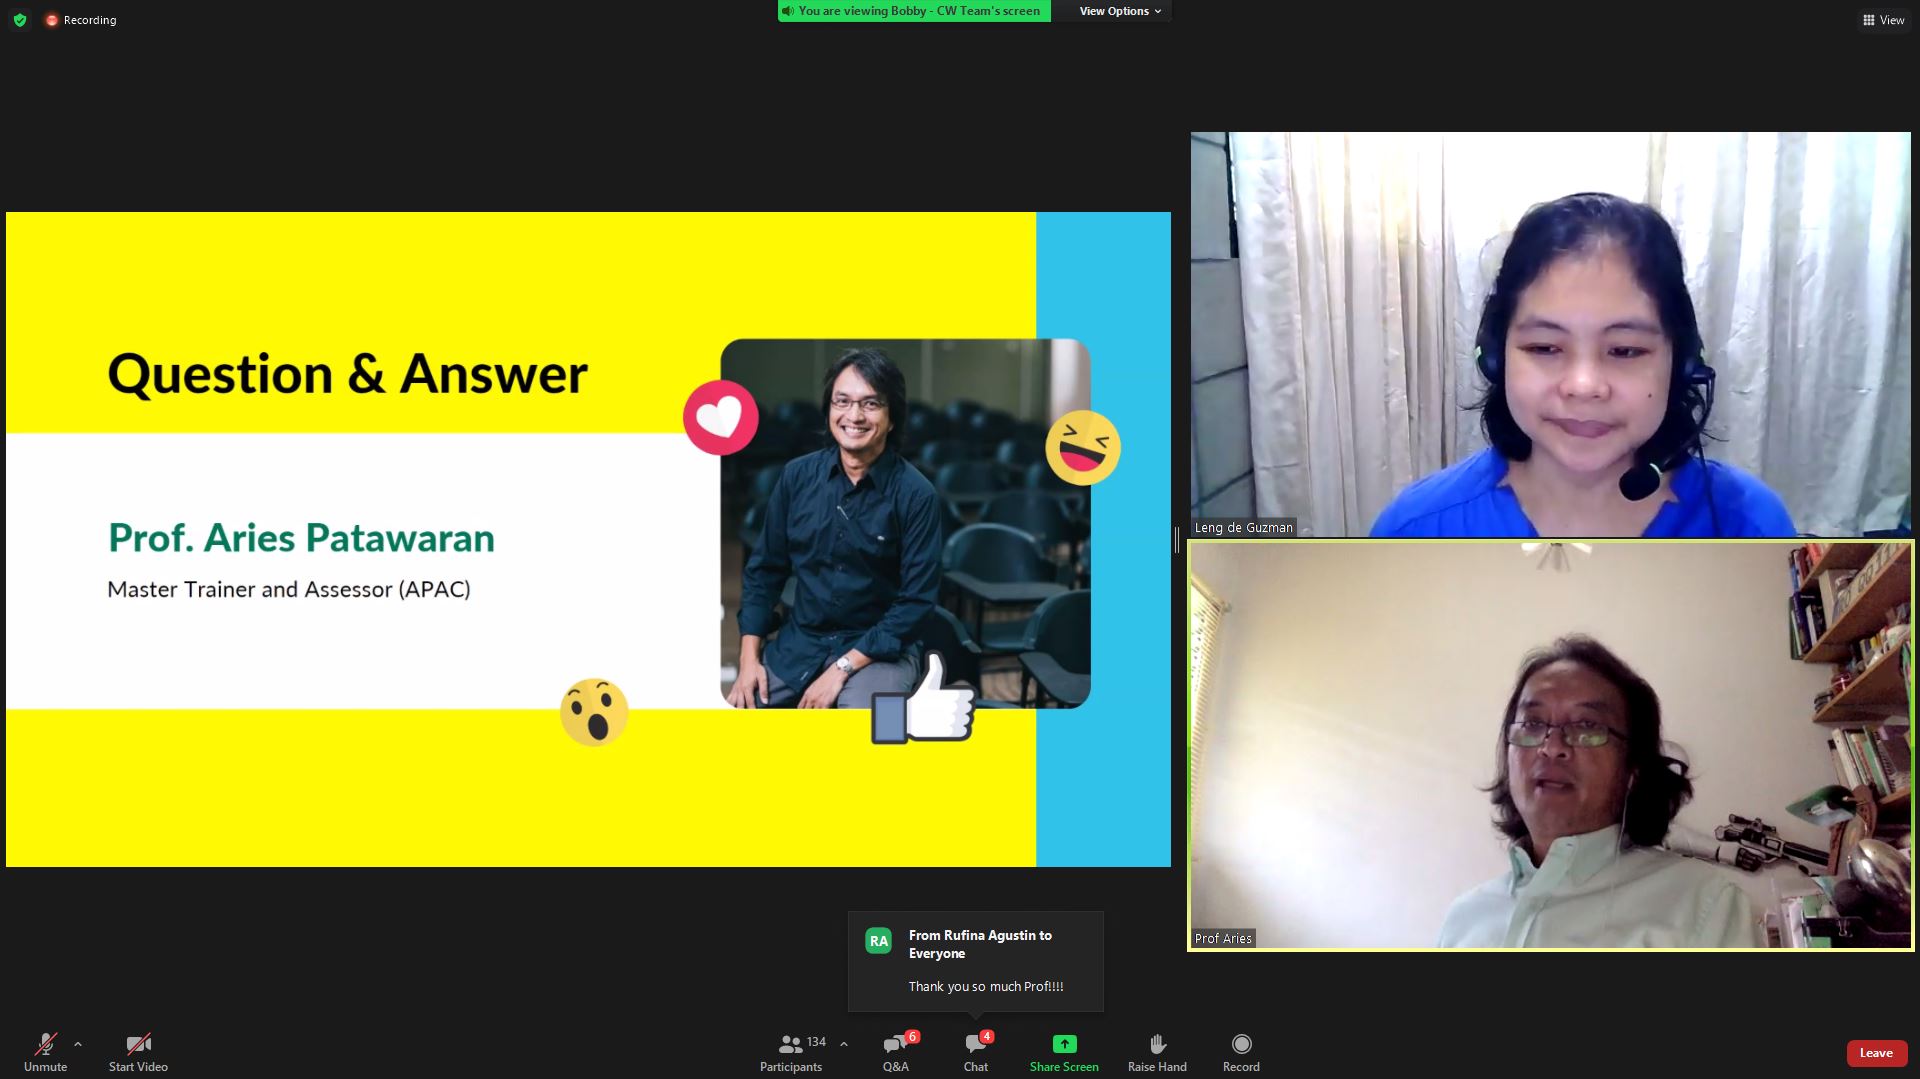1920x1079 pixels.
Task: Open audio options arrow beside Unmute
Action: pyautogui.click(x=78, y=1044)
